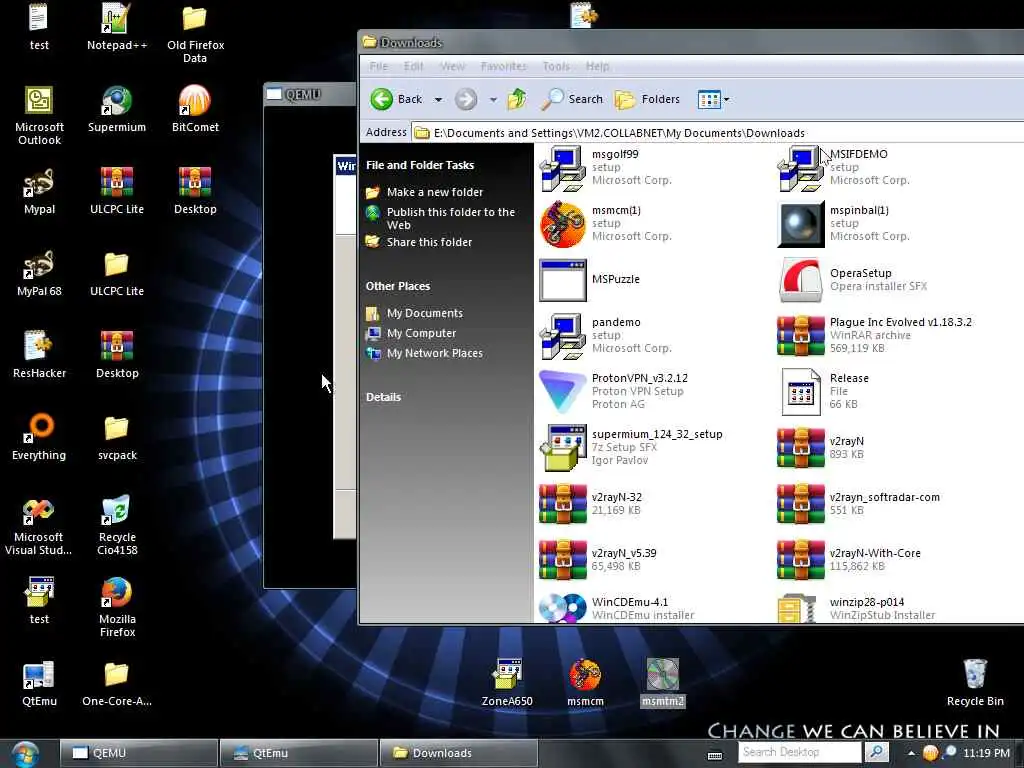Select the ProtonVPN_v3.2.12 installer
1024x768 pixels.
614,391
